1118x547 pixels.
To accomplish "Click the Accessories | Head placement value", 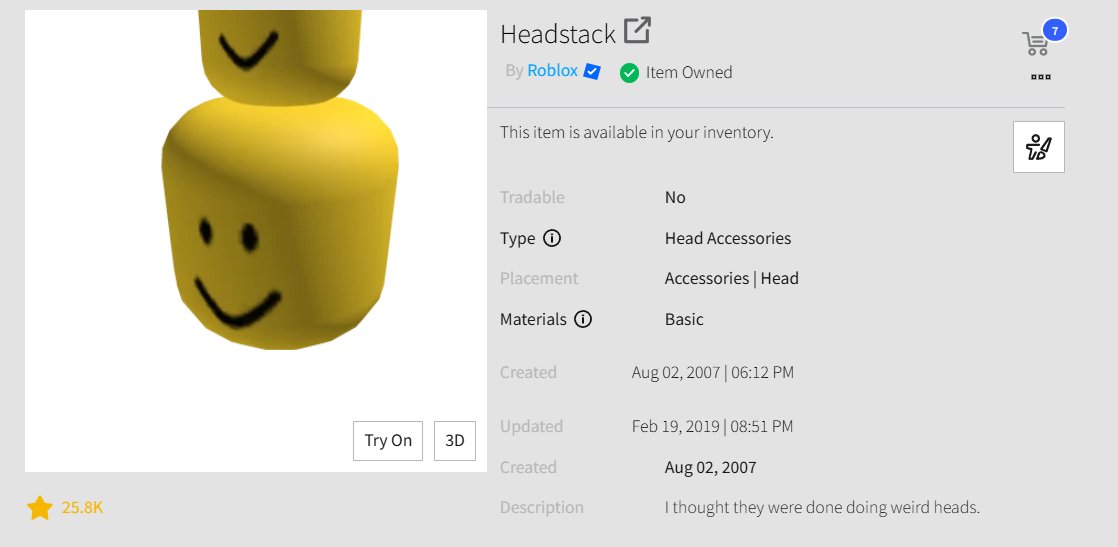I will 732,279.
